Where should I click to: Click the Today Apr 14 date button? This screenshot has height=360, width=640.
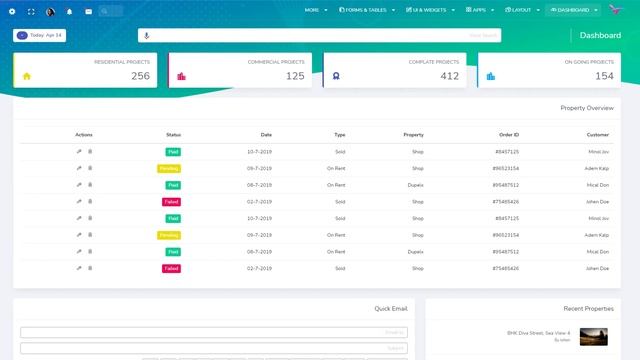click(x=40, y=36)
